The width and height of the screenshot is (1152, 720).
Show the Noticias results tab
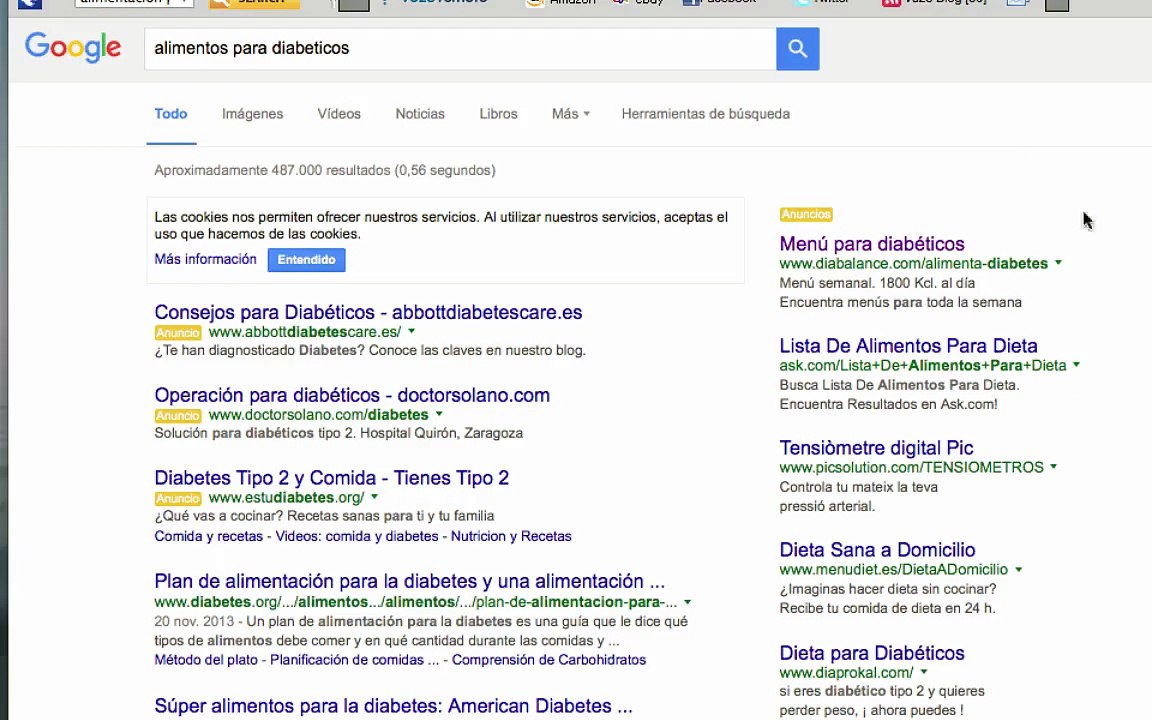(420, 114)
